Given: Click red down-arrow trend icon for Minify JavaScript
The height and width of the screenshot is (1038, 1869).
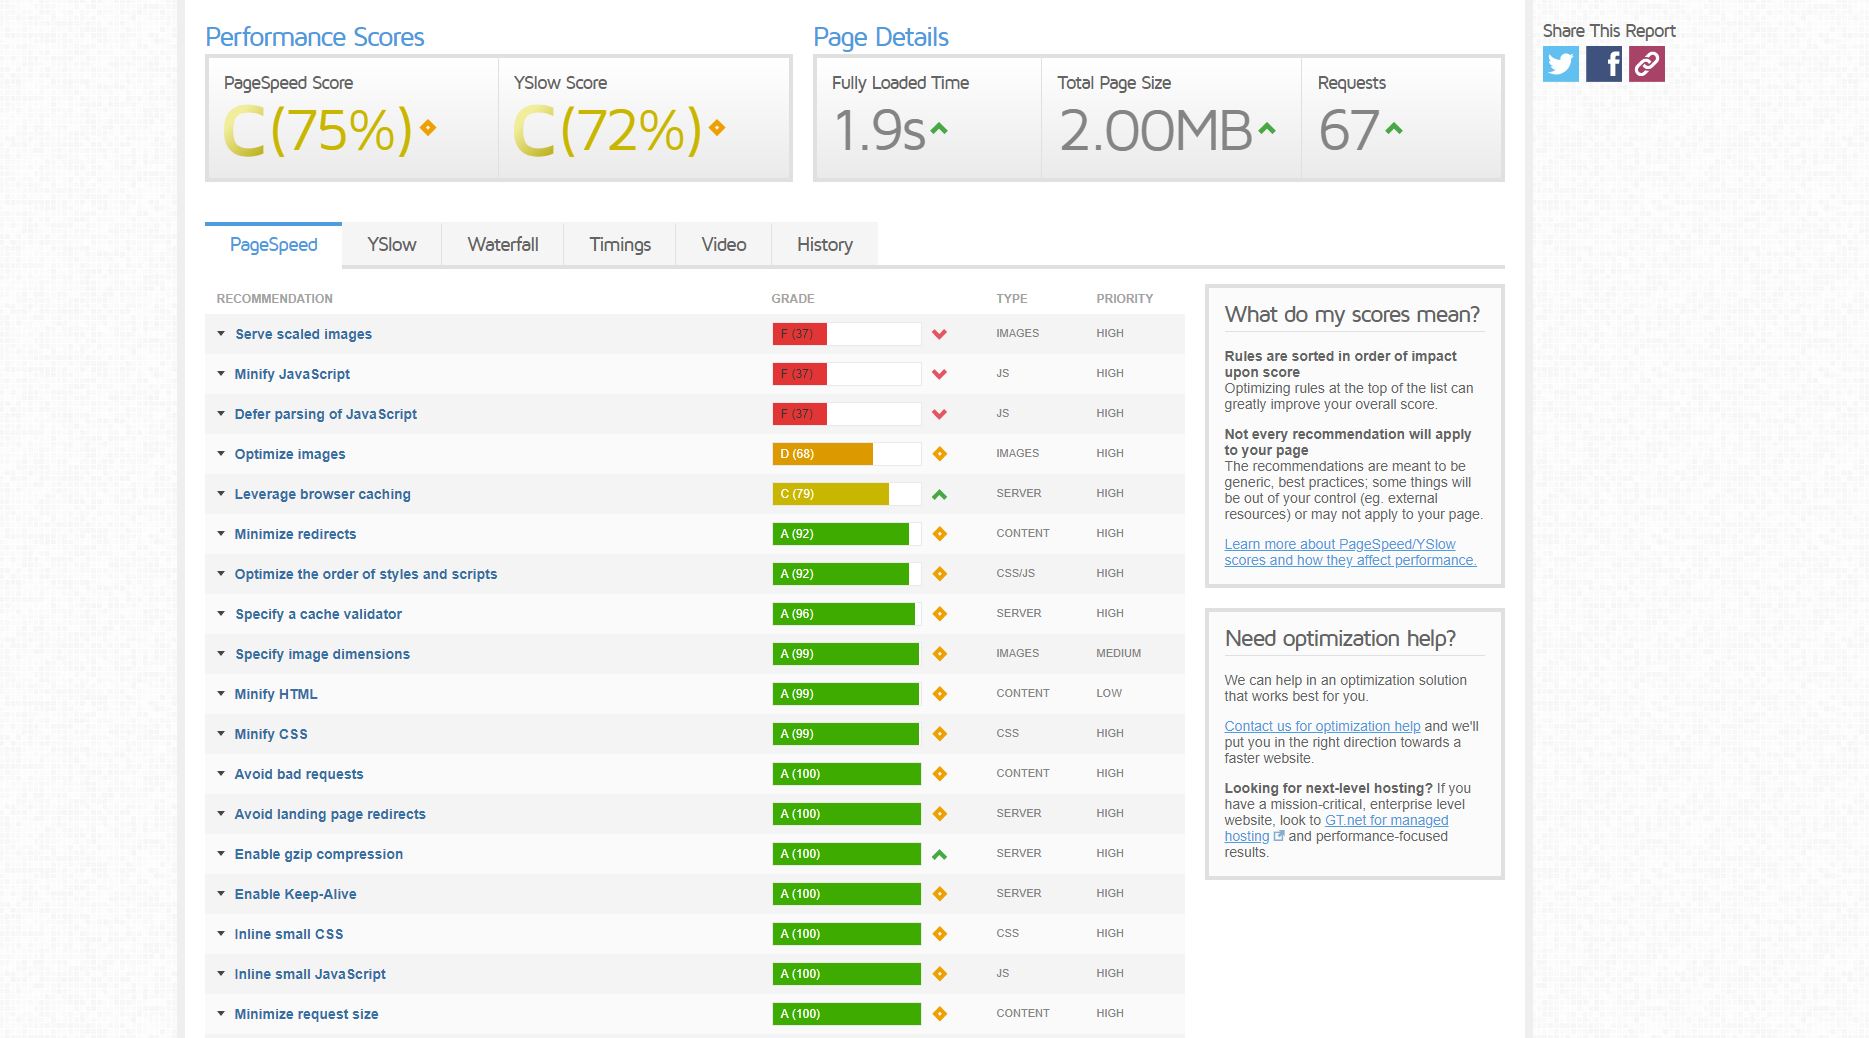Looking at the screenshot, I should point(939,374).
